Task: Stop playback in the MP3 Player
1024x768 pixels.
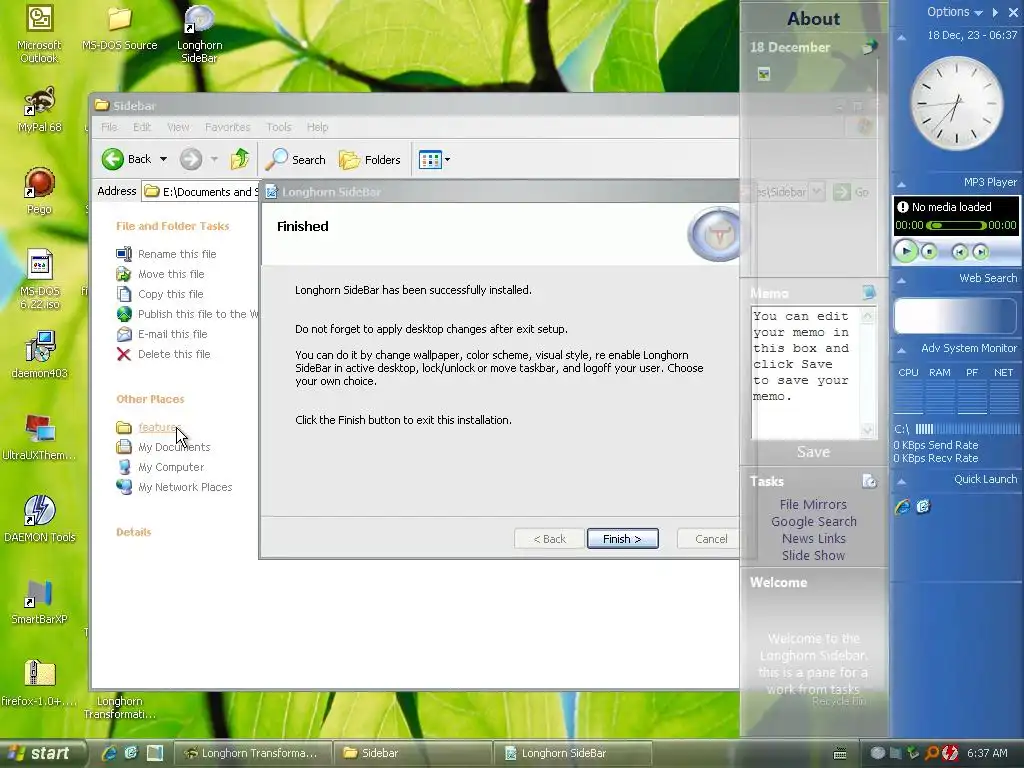Action: [x=929, y=251]
